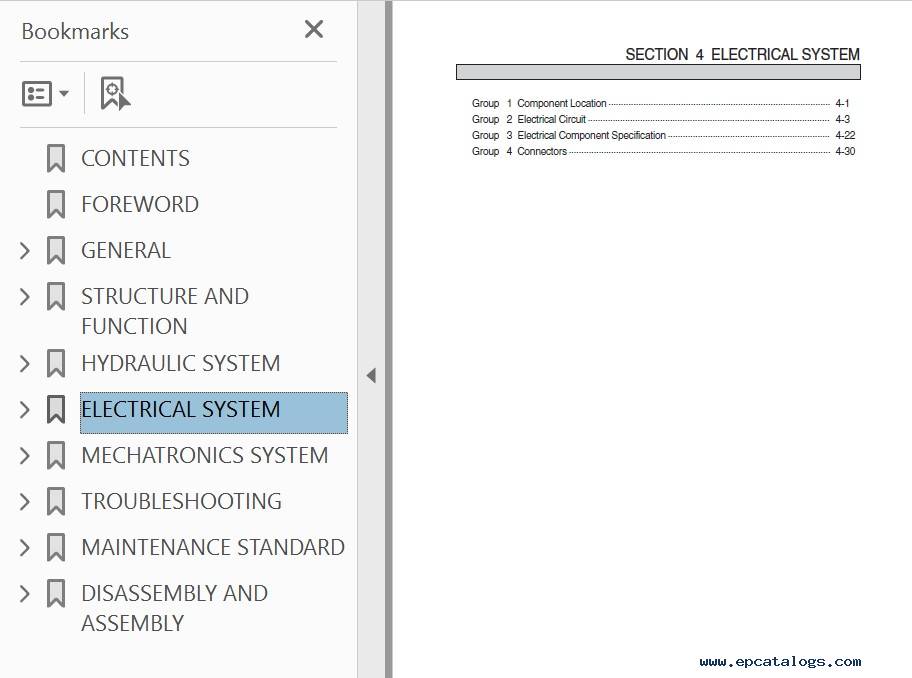
Task: Click the MAINTENANCE STANDARD bookmark icon
Action: click(56, 547)
